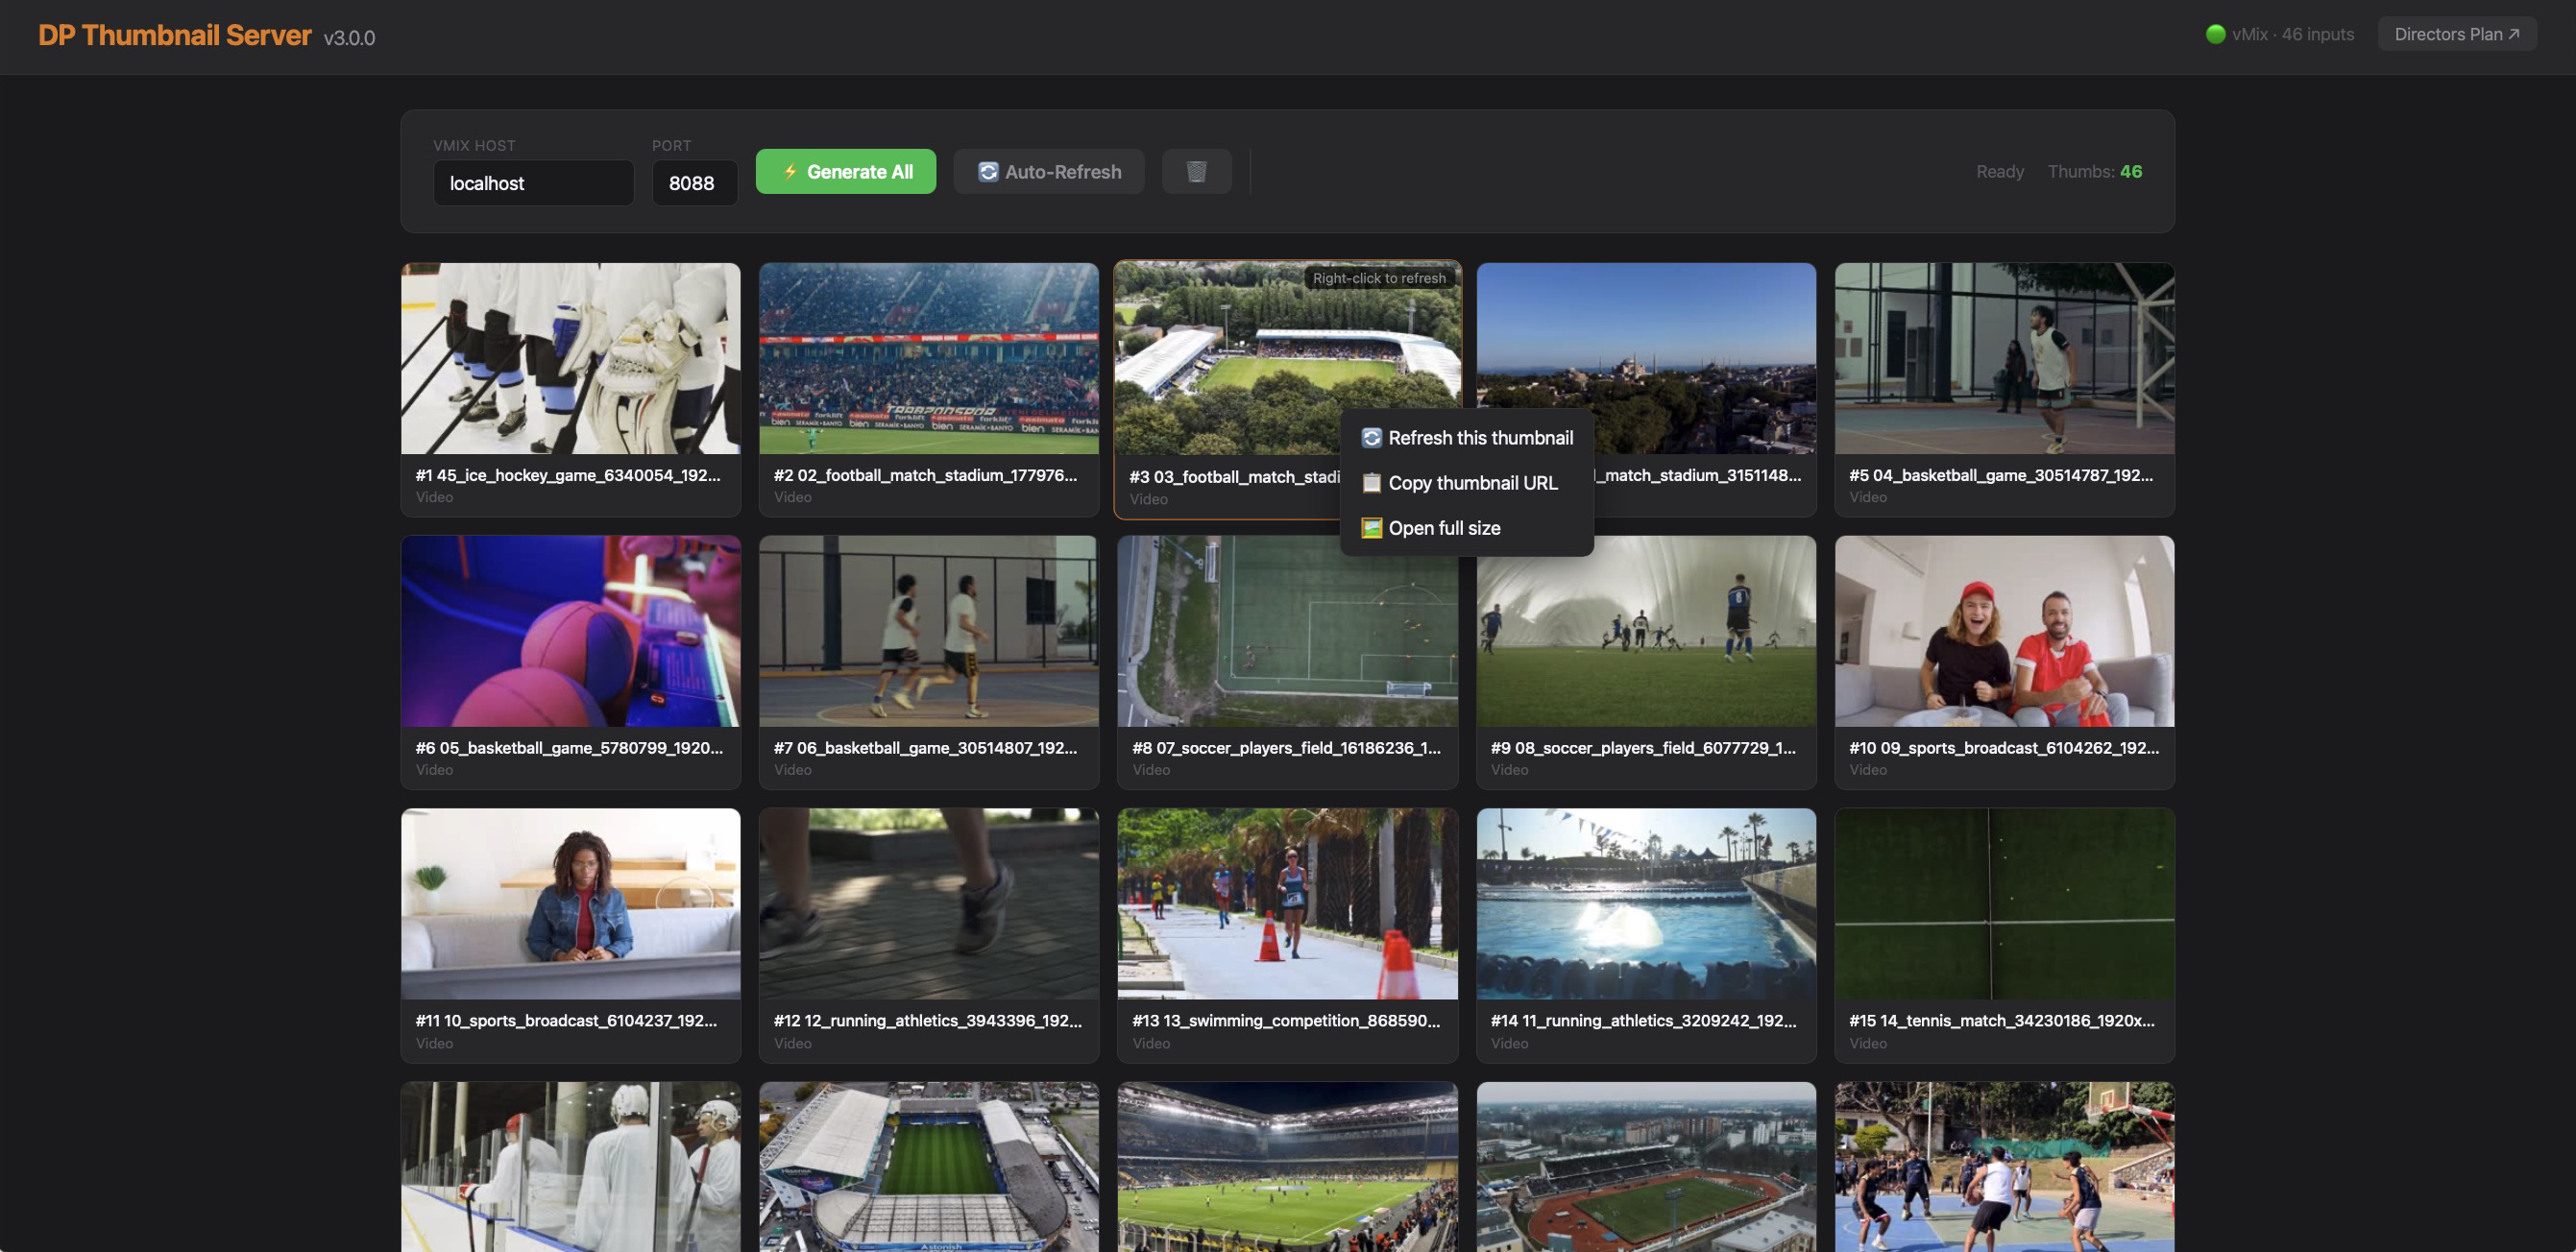The height and width of the screenshot is (1252, 2576).
Task: Click the external-link arrow on Directors Plan
Action: coord(2515,33)
